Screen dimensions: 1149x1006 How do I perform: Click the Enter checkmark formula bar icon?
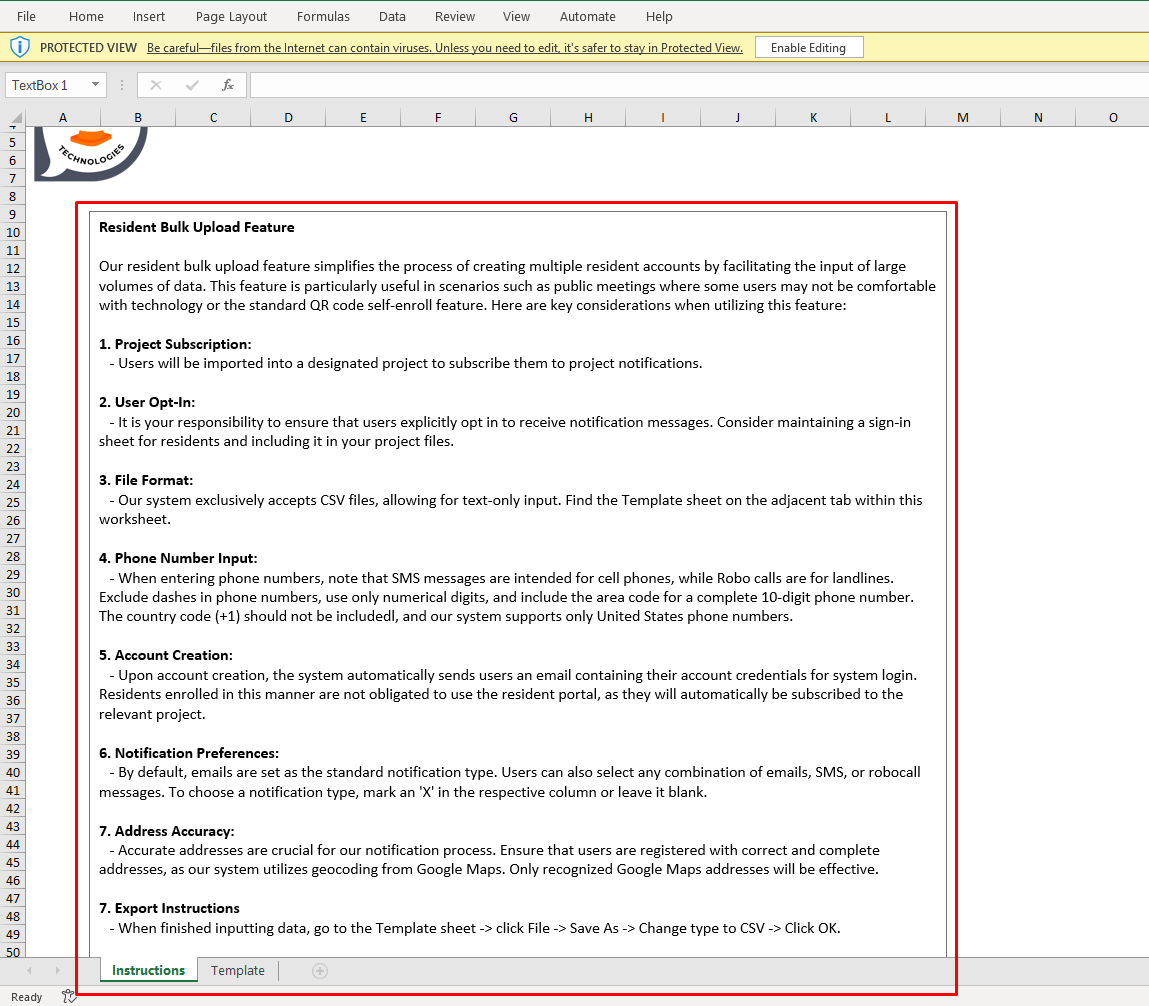[192, 85]
